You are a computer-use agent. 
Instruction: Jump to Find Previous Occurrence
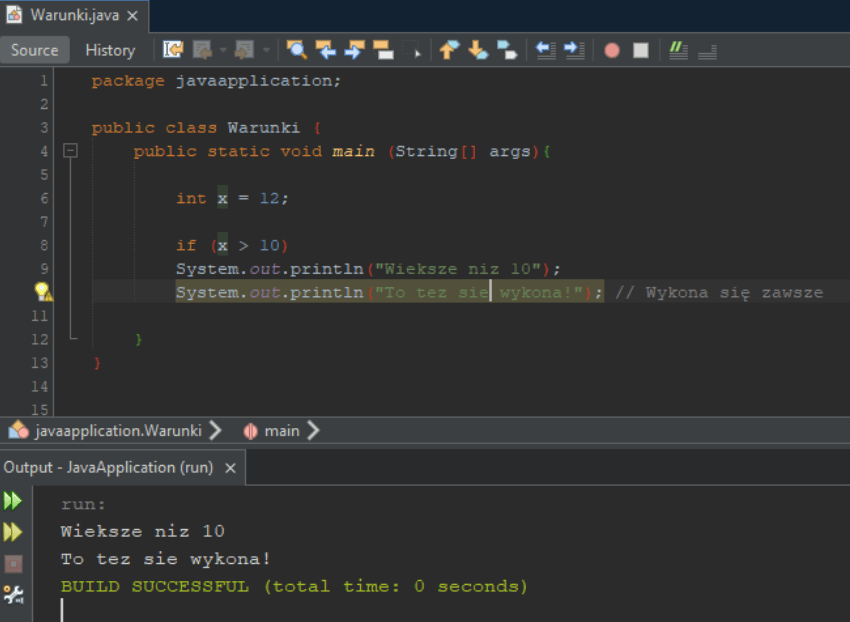coord(325,50)
